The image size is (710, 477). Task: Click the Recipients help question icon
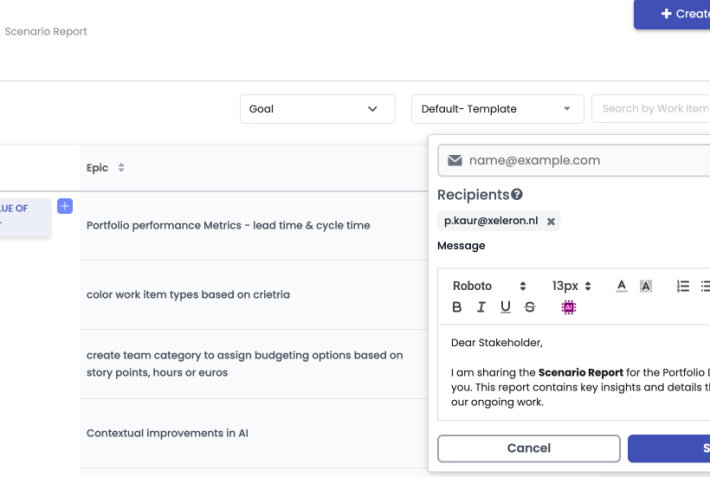pos(517,195)
